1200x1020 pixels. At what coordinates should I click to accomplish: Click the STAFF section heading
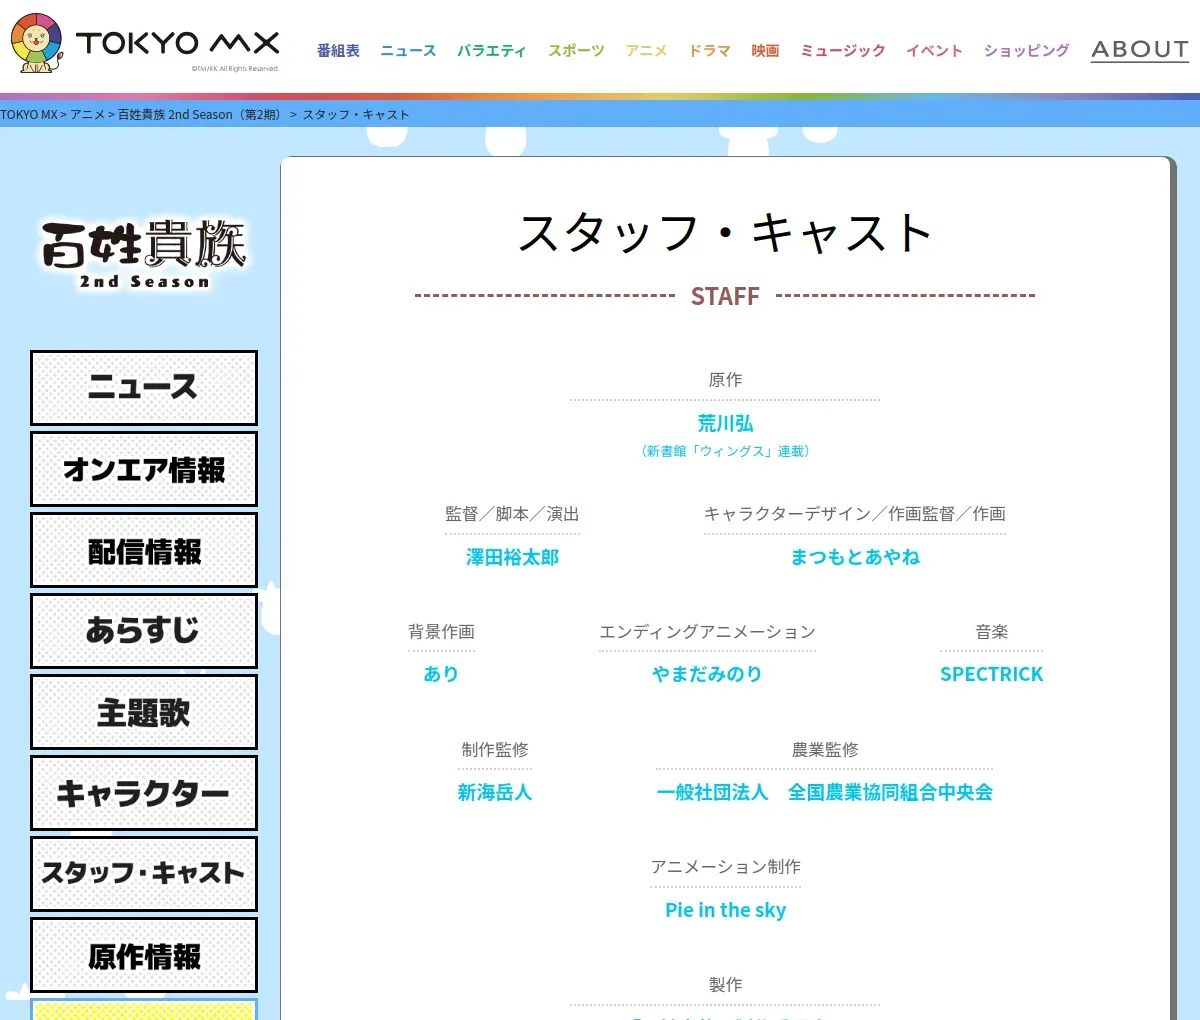click(x=725, y=296)
